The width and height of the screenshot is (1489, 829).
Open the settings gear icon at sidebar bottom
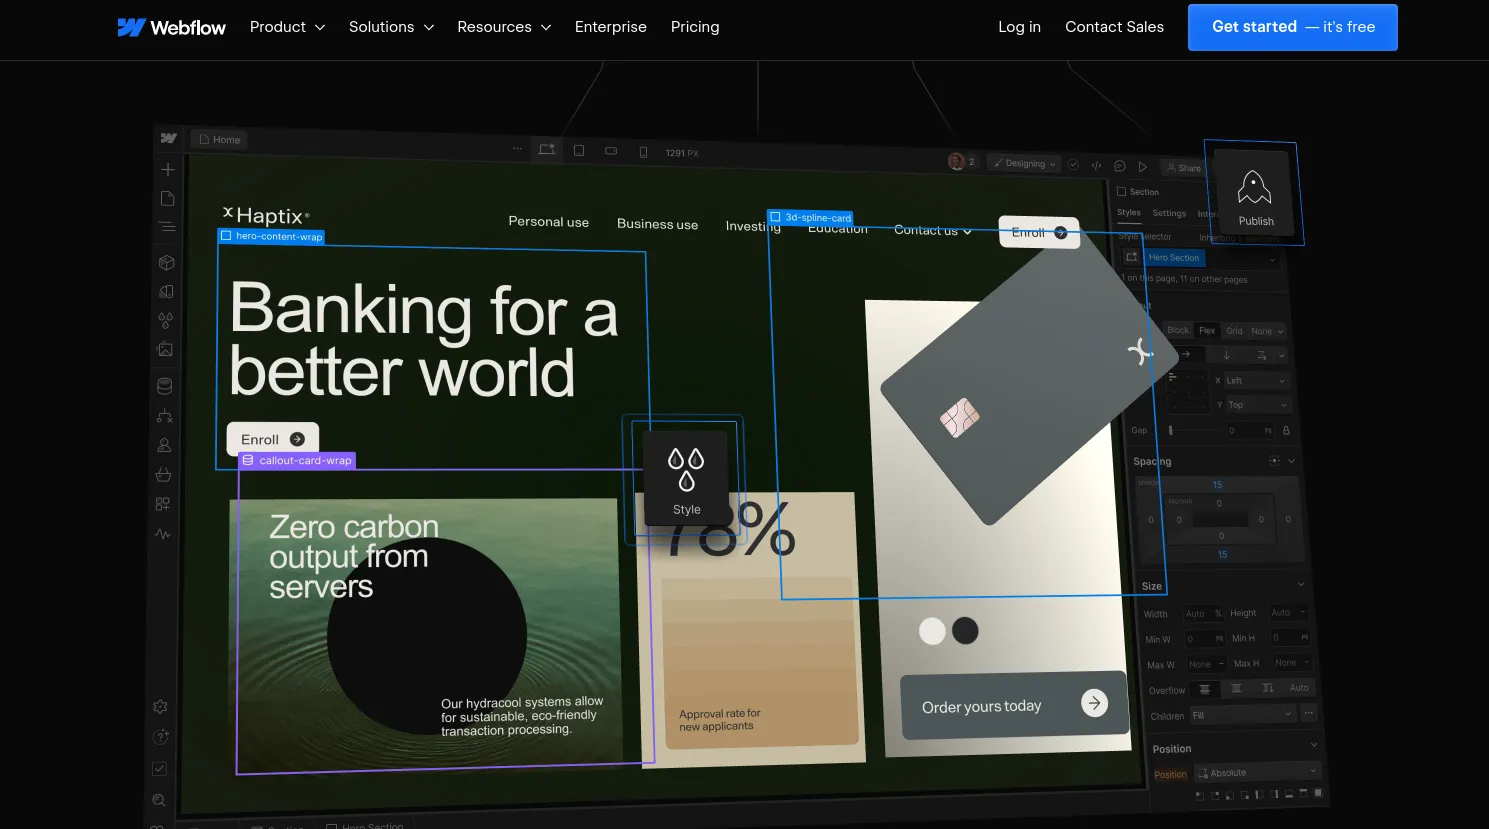pyautogui.click(x=160, y=707)
